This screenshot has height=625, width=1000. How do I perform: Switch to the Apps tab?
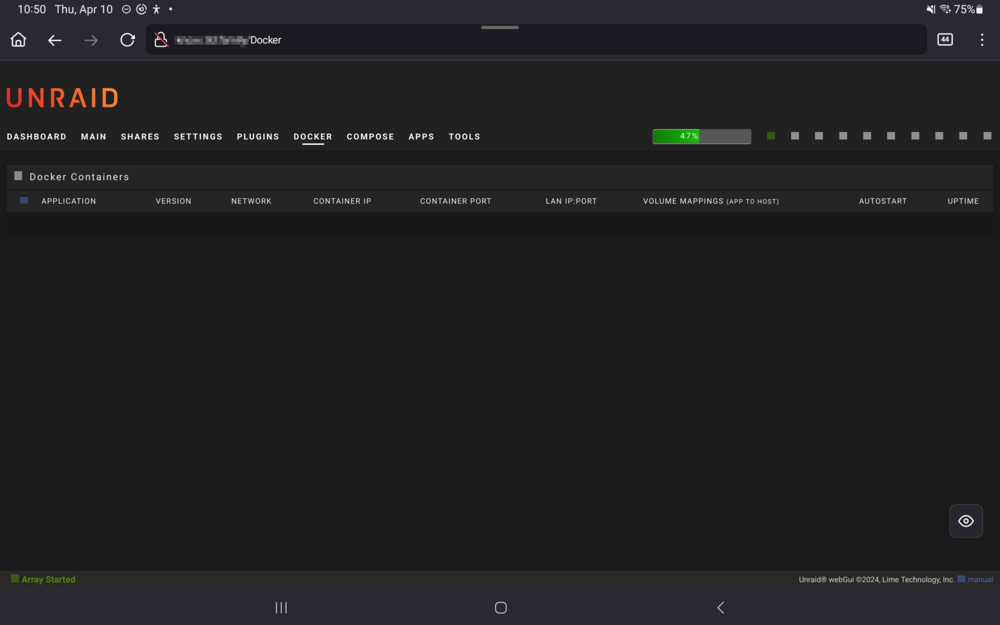(422, 136)
